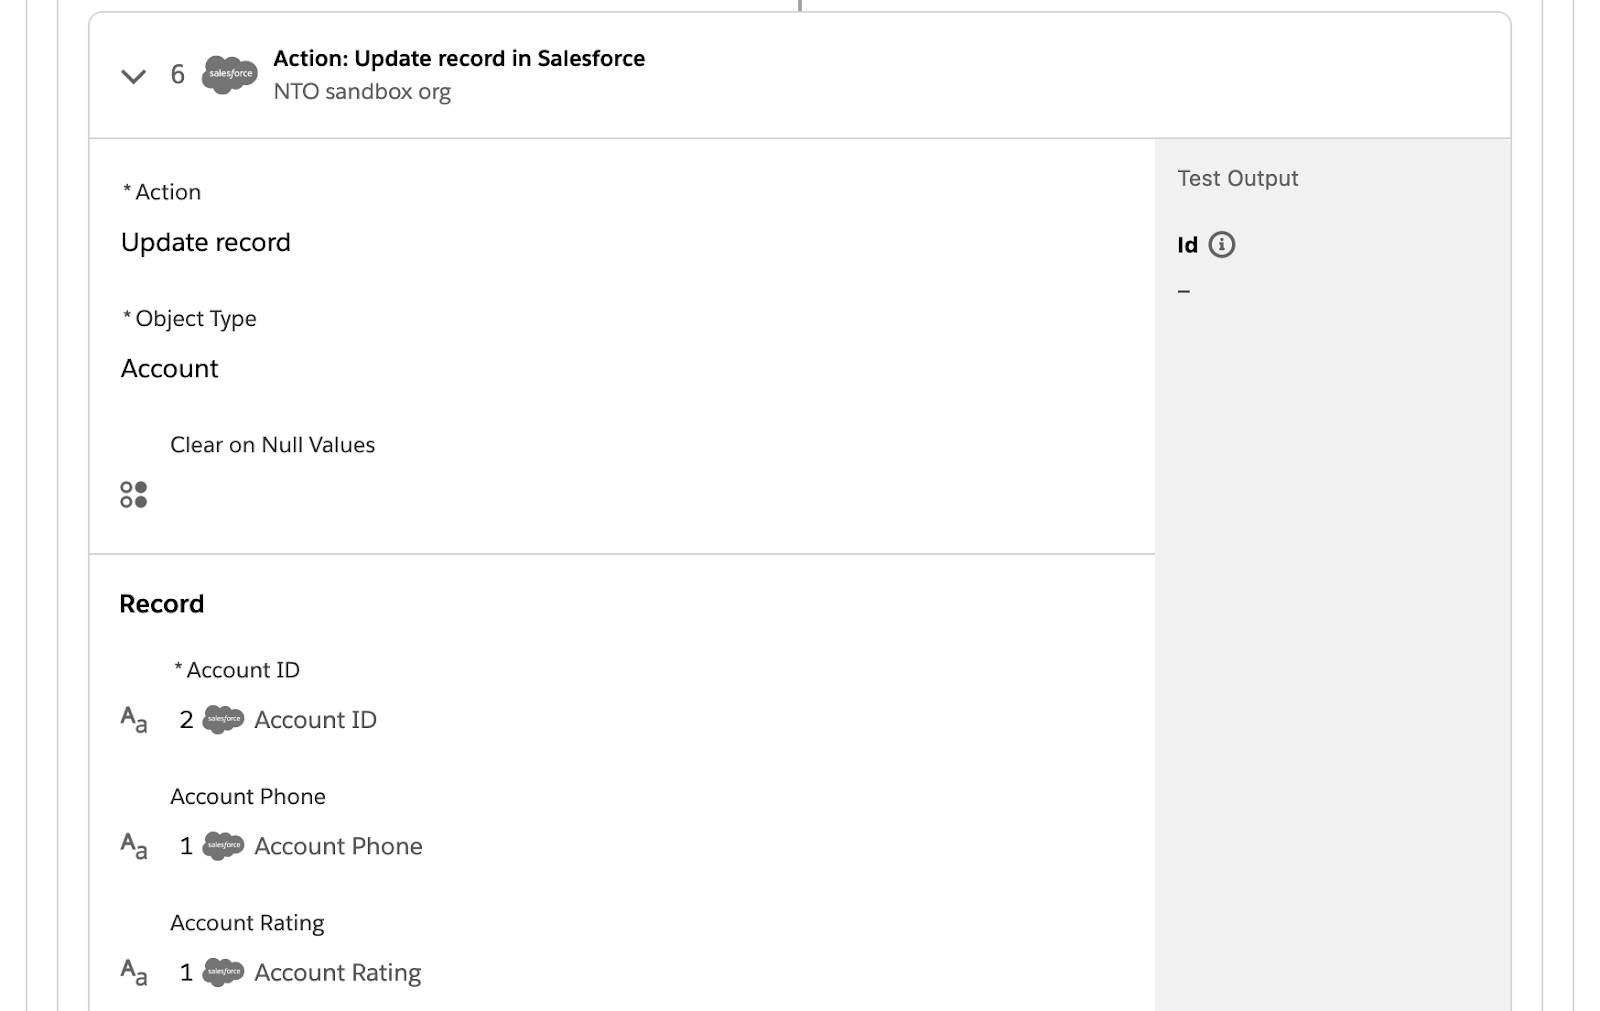This screenshot has height=1011, width=1600.
Task: Click the Aa text icon beside Account ID
Action: pos(134,720)
